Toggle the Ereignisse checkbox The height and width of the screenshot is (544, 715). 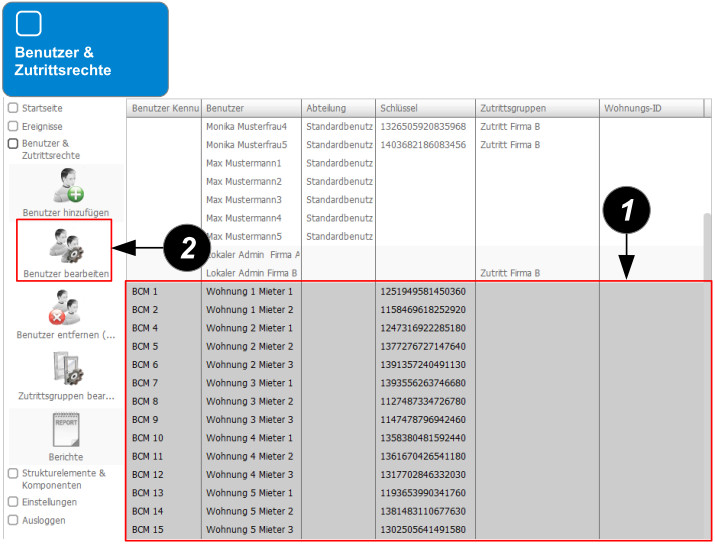click(x=13, y=127)
